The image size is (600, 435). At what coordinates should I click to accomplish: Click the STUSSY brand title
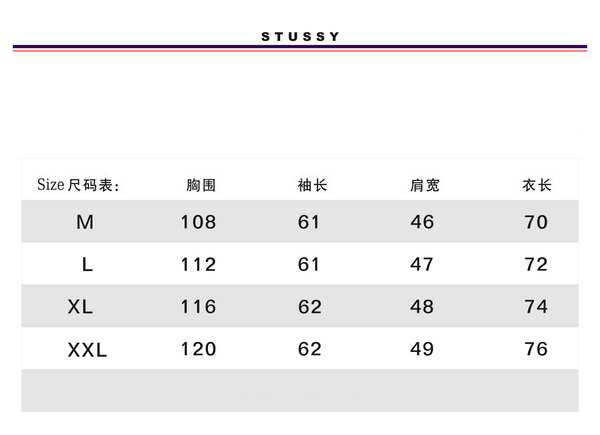(300, 37)
